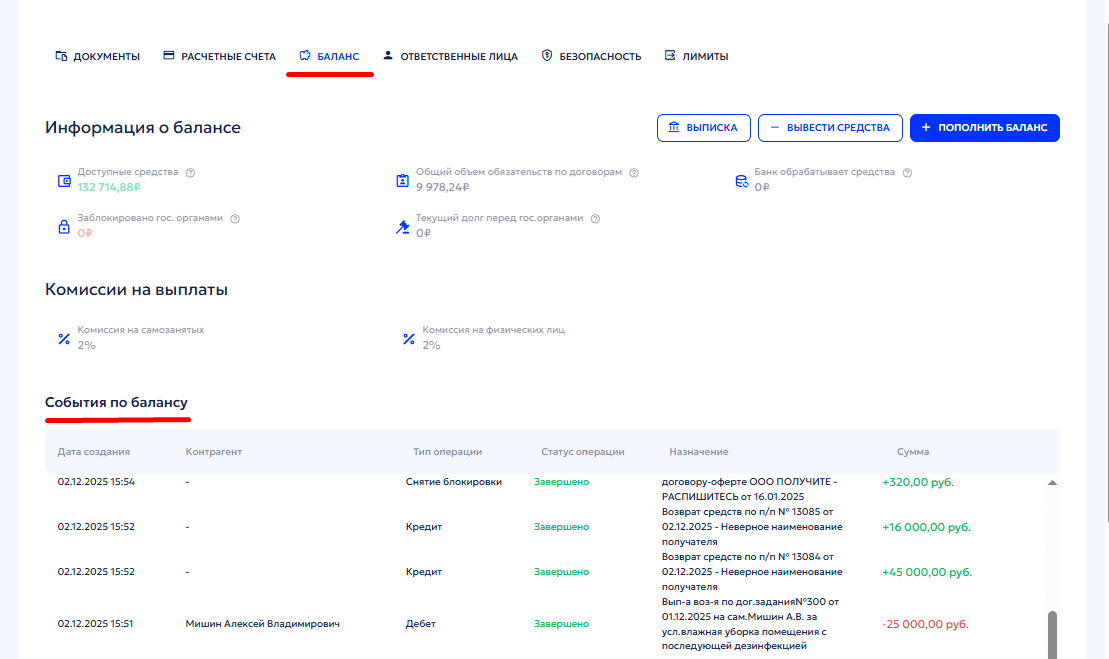1109x659 pixels.
Task: Go to the Ответственные лица tab
Action: coord(450,56)
